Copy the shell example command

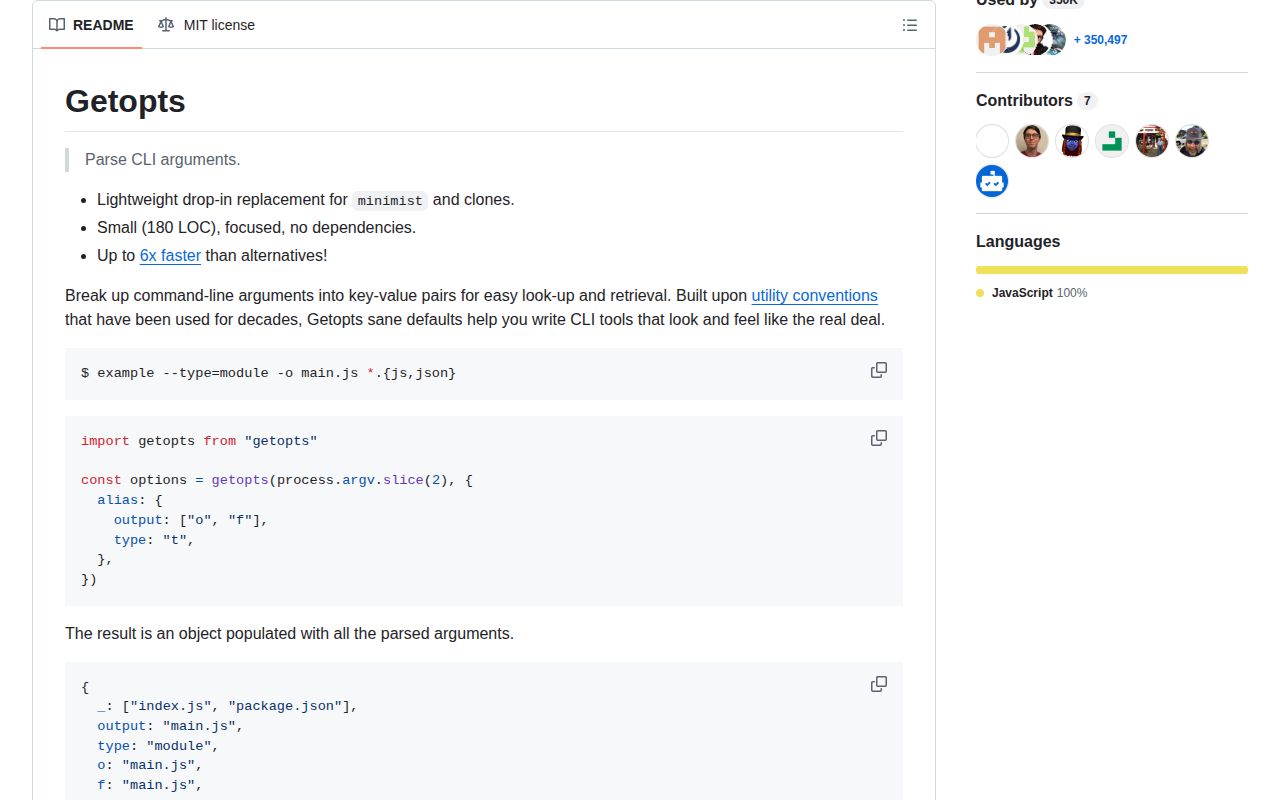point(879,370)
